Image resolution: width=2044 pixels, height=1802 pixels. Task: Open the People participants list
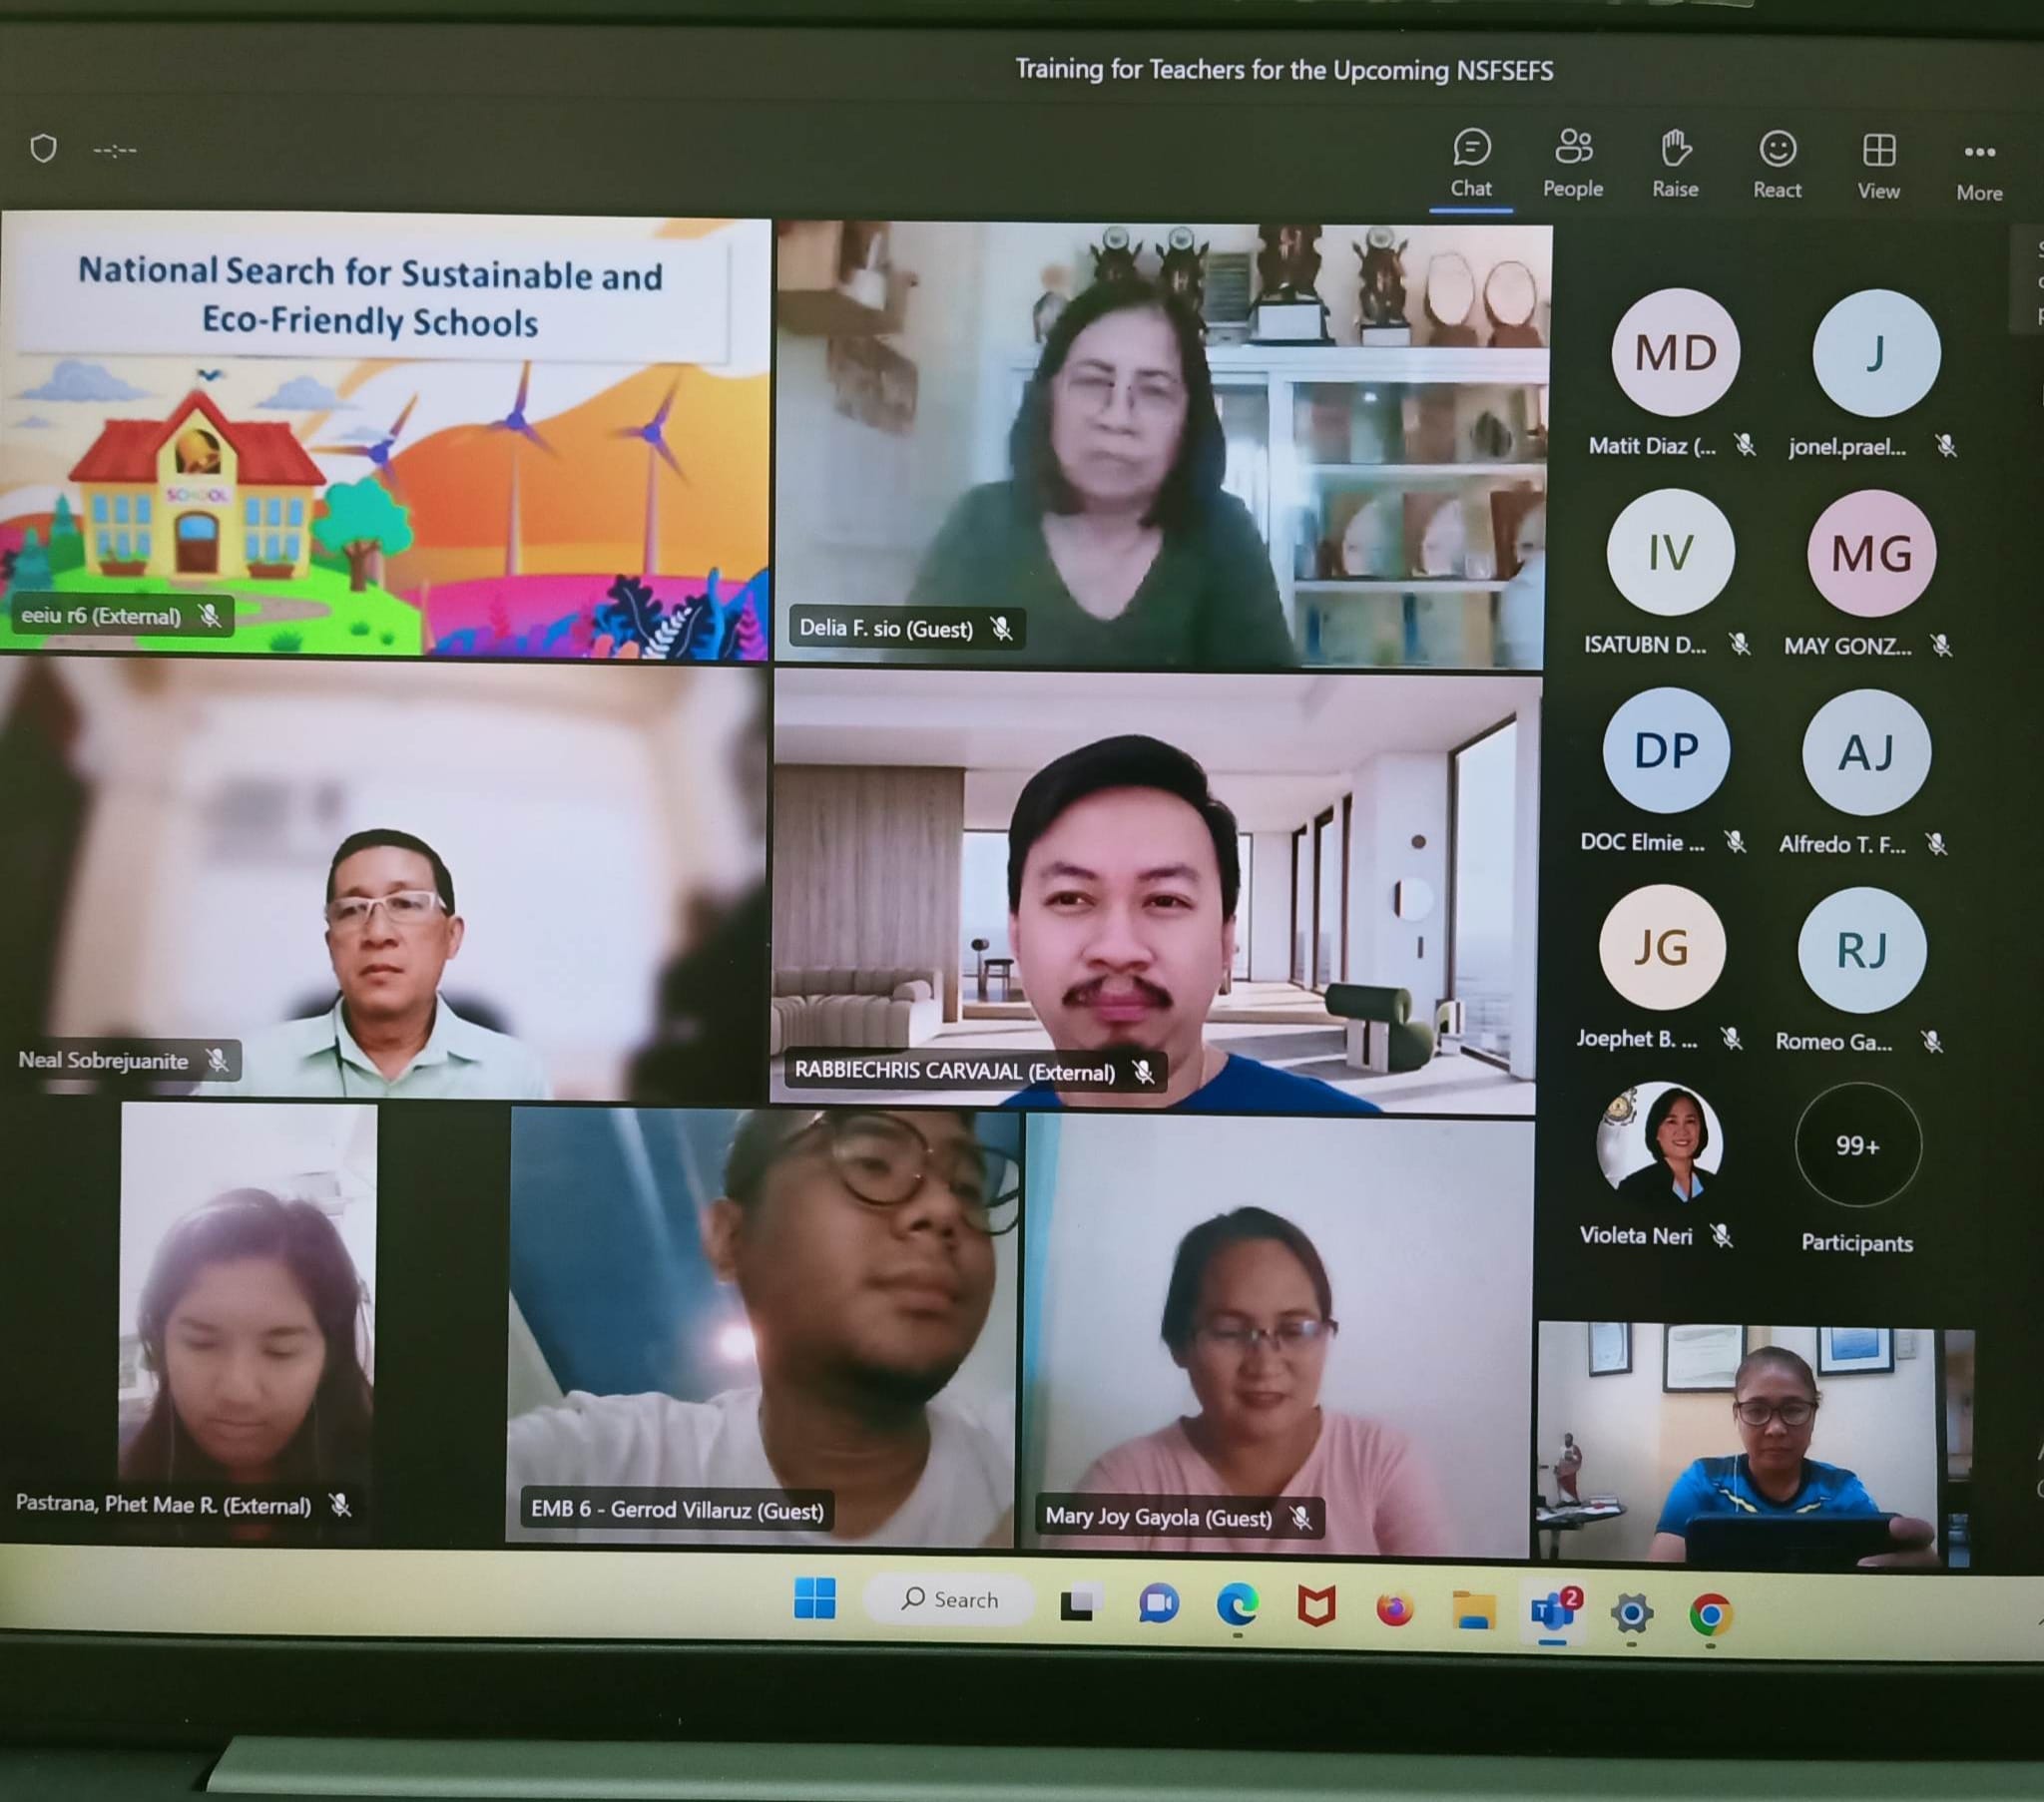click(x=1573, y=162)
